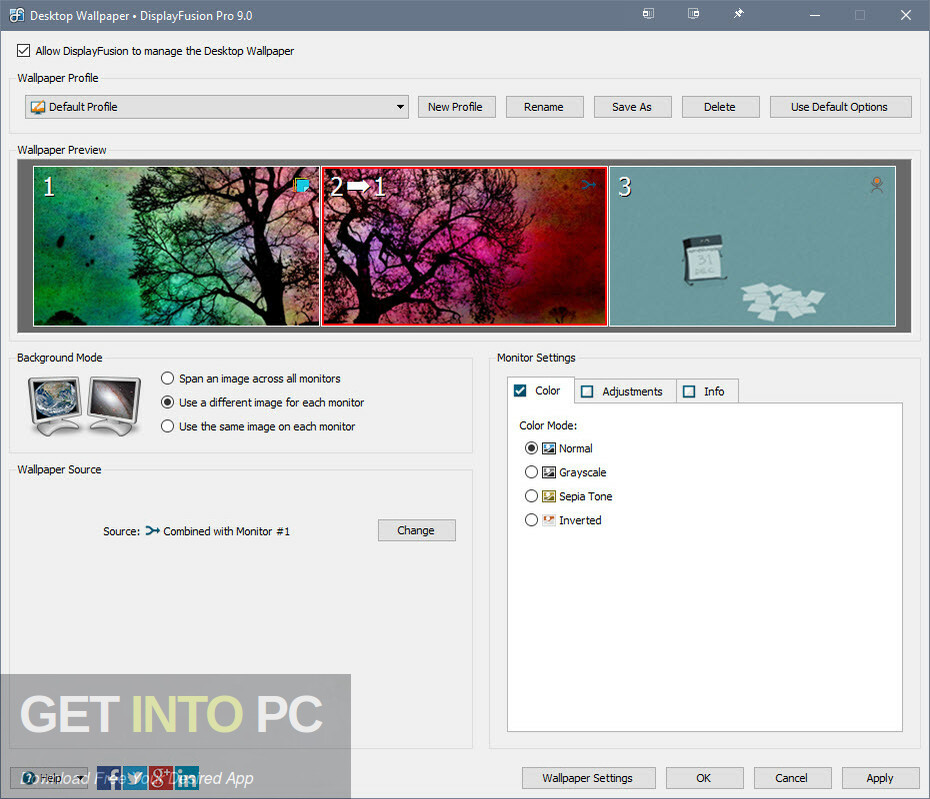Image resolution: width=930 pixels, height=799 pixels.
Task: Choose Inverted color mode radio button
Action: pyautogui.click(x=531, y=520)
